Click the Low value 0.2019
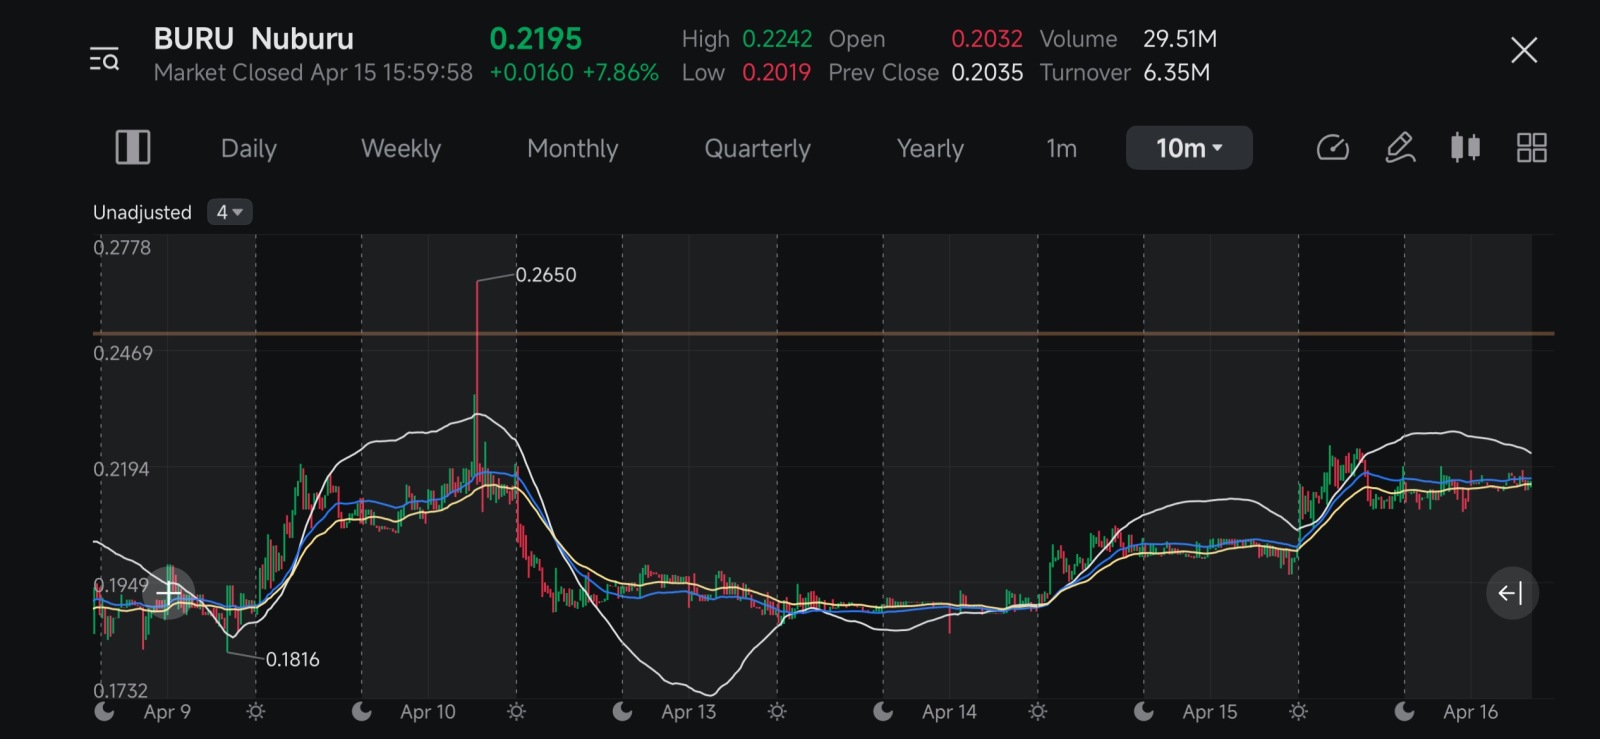Screen dimensions: 1600x739 (x=776, y=73)
